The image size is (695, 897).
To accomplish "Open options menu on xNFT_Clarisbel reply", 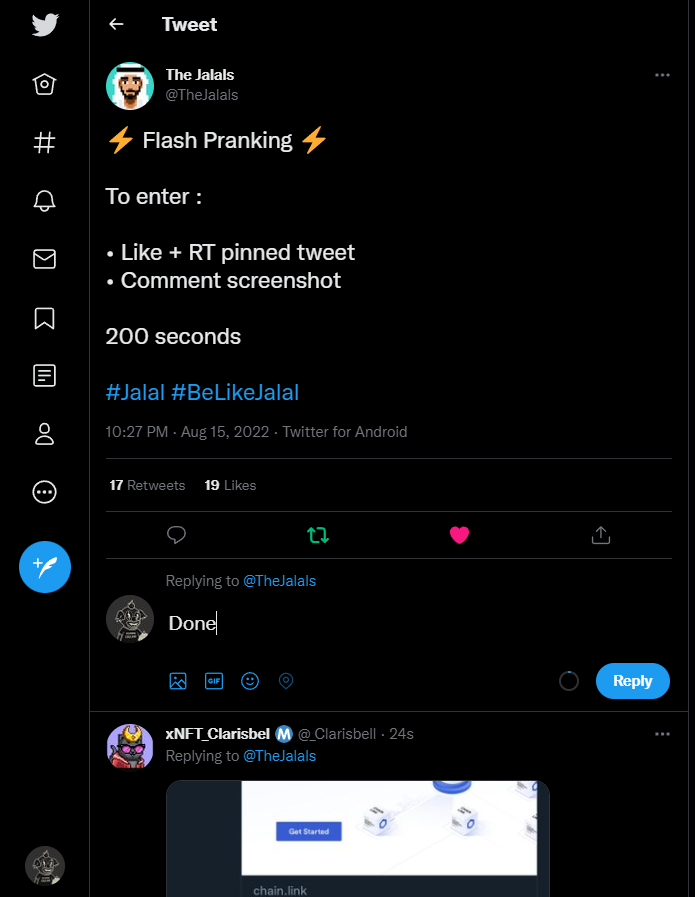I will pos(662,734).
